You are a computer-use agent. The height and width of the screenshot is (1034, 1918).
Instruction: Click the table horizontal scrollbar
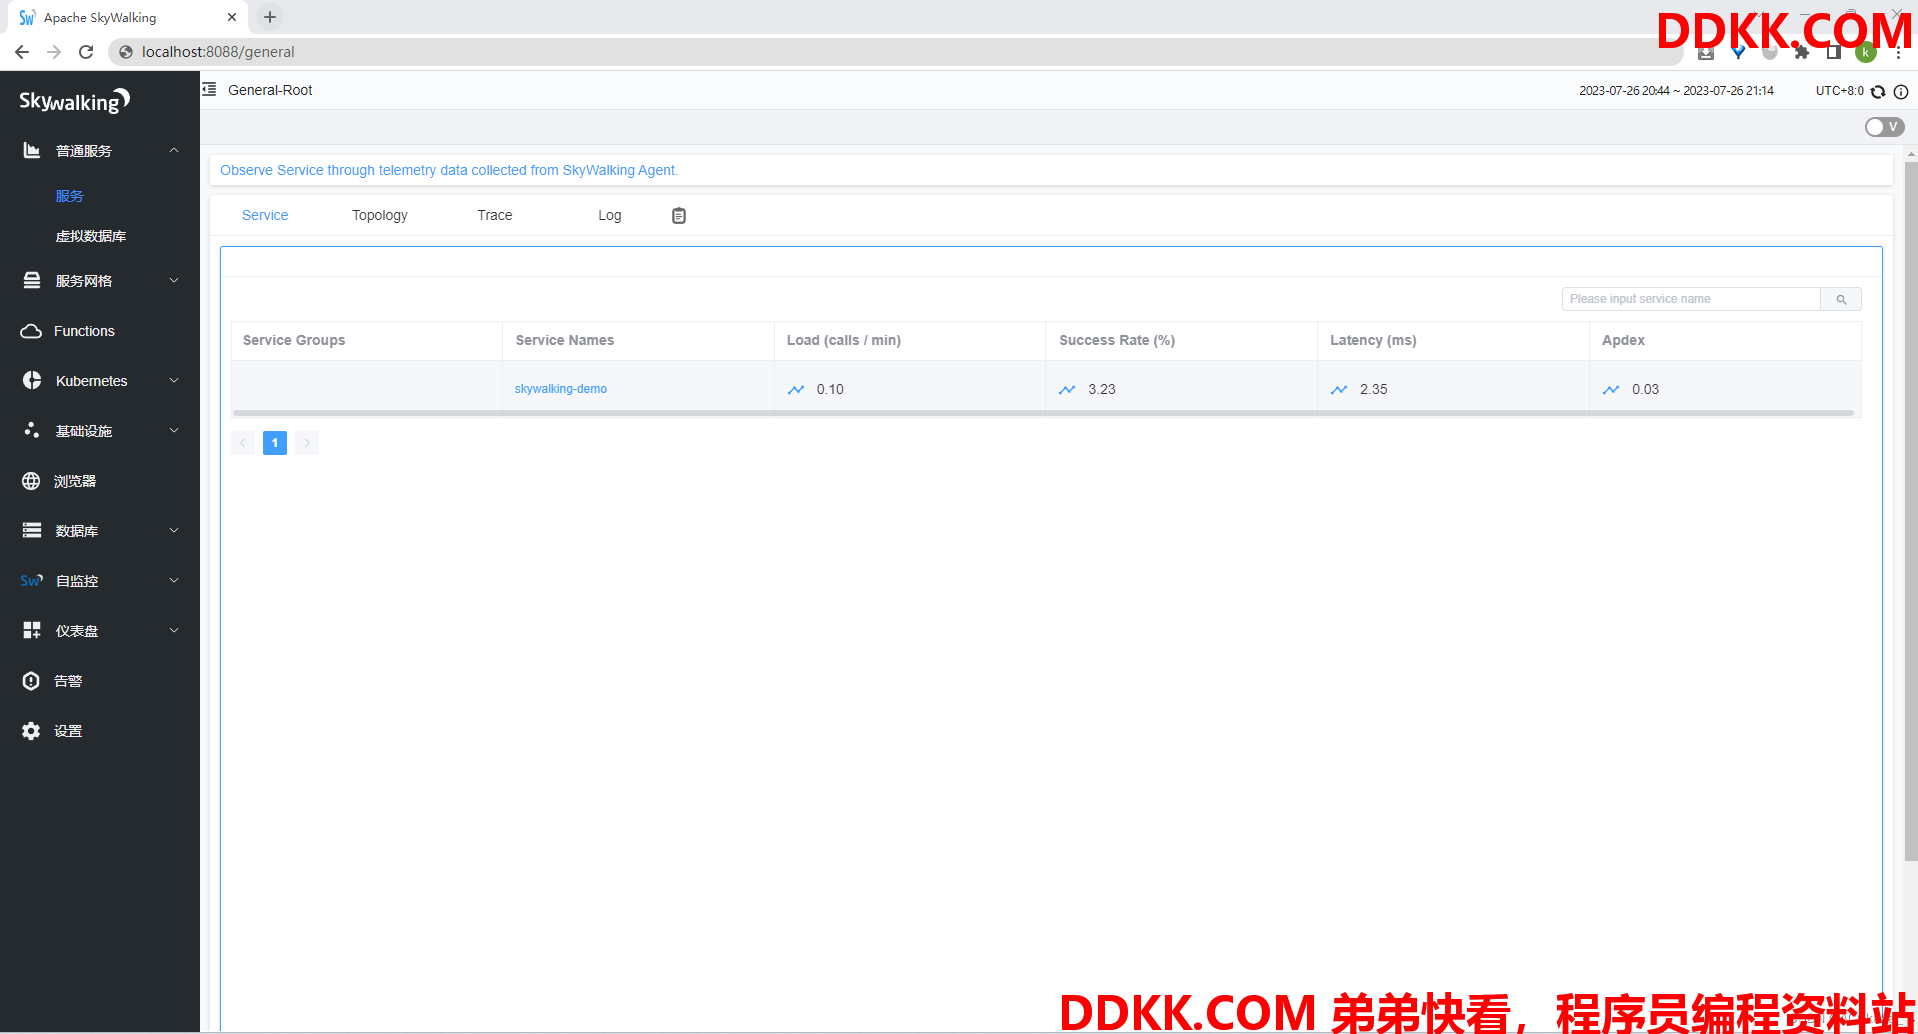1043,412
